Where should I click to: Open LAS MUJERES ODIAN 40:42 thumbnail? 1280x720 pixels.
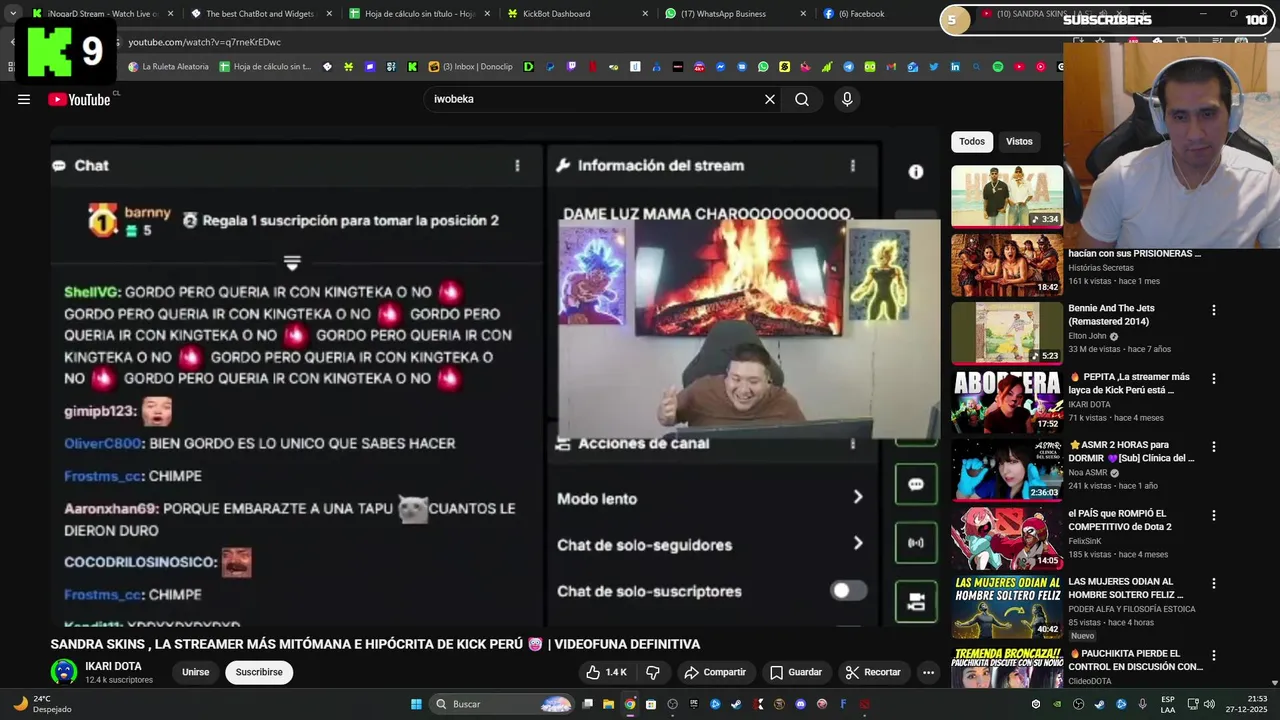point(1007,606)
